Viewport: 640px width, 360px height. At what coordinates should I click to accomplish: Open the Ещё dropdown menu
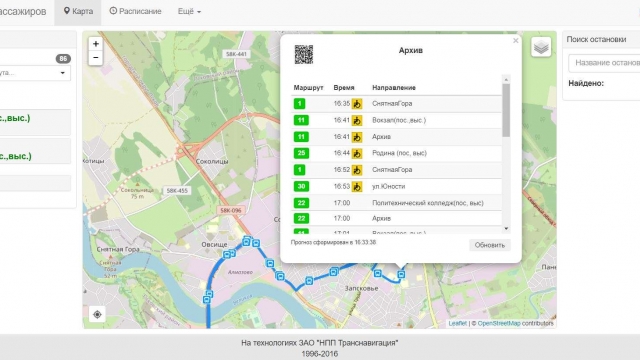coord(189,11)
